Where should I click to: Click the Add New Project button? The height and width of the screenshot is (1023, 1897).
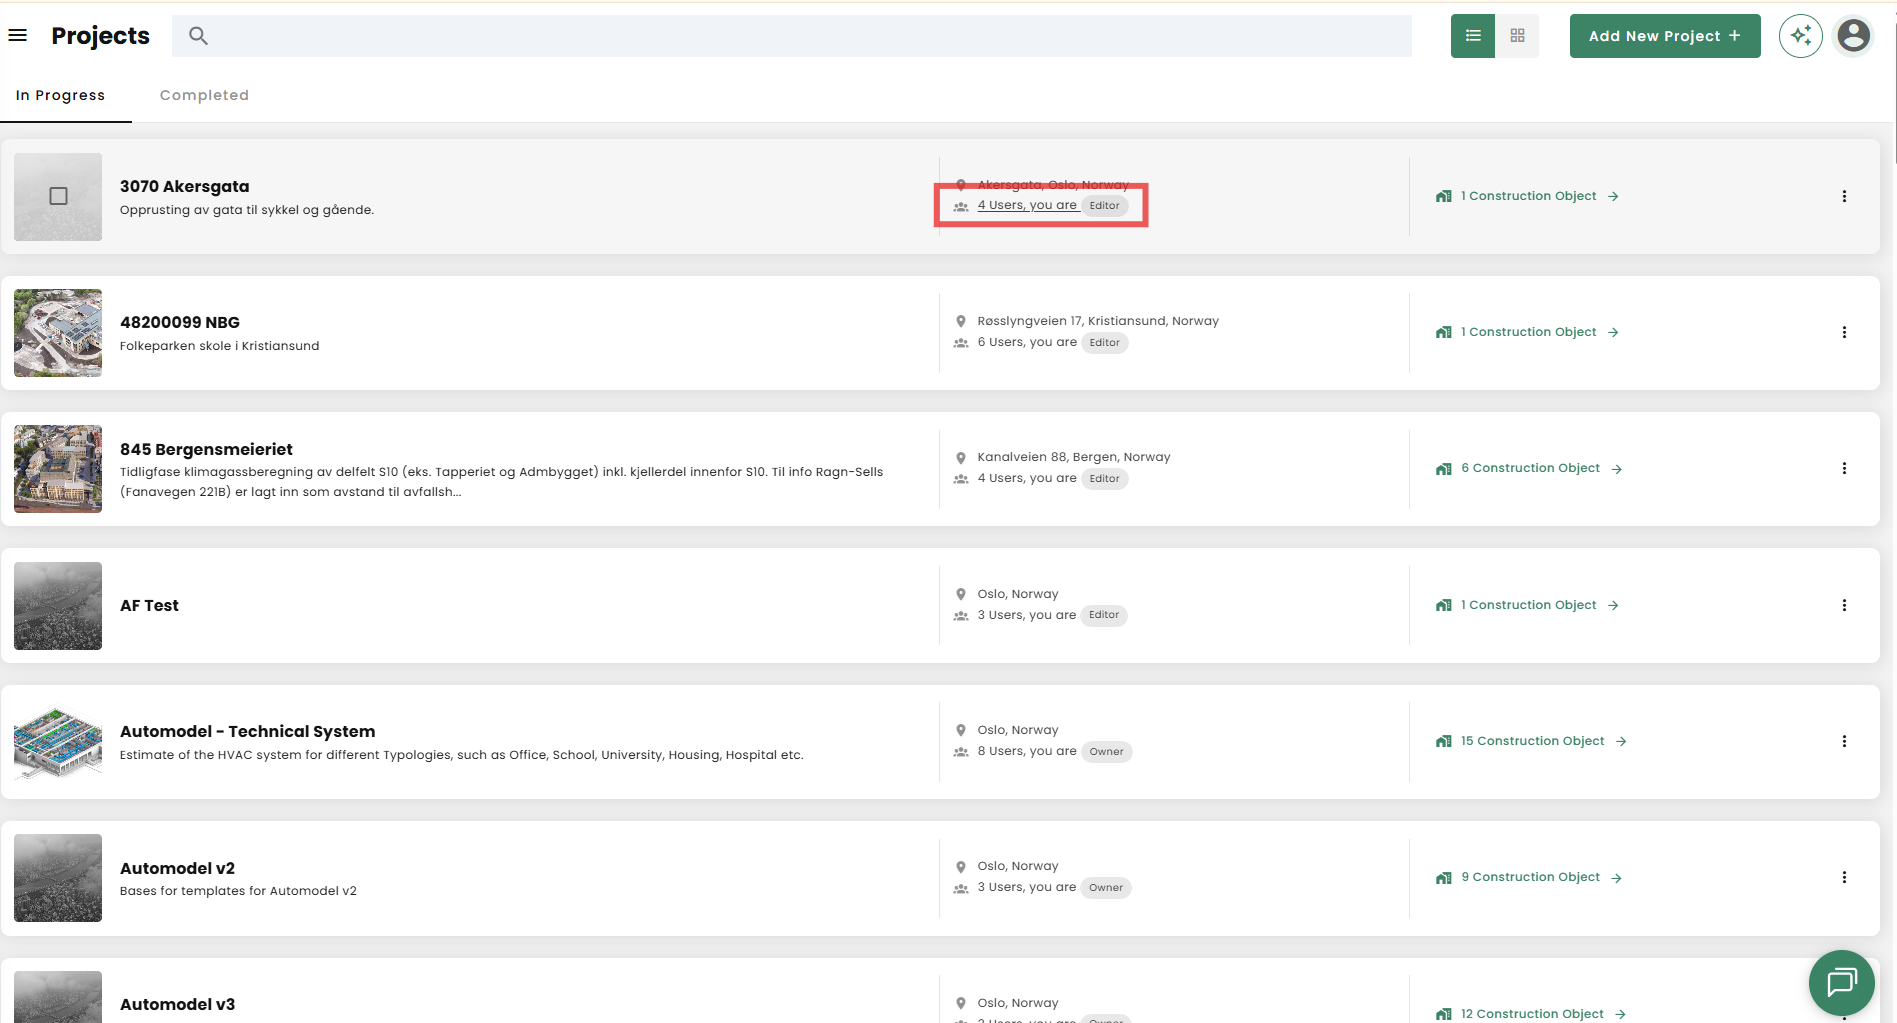1664,36
